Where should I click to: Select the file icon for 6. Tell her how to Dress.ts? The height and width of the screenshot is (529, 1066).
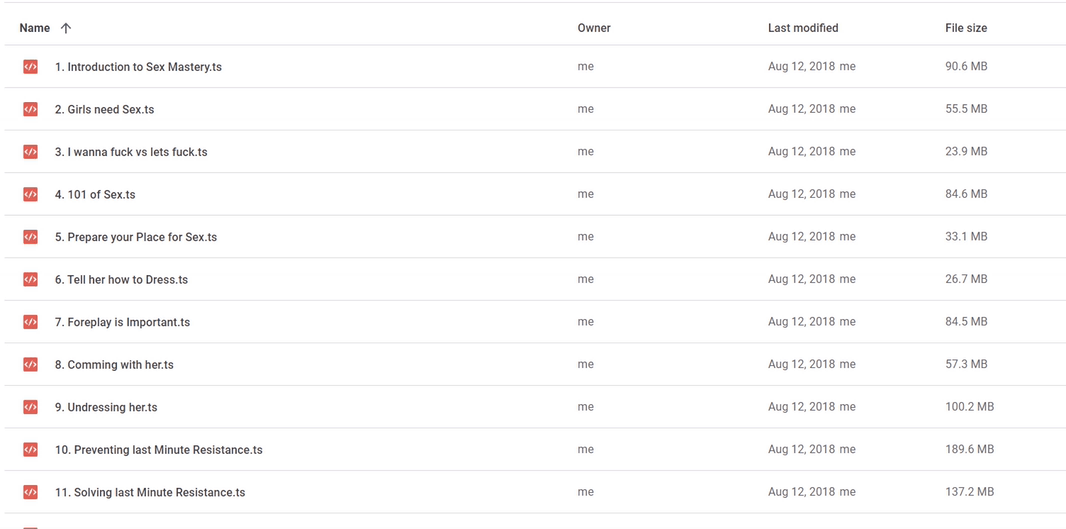pyautogui.click(x=30, y=279)
